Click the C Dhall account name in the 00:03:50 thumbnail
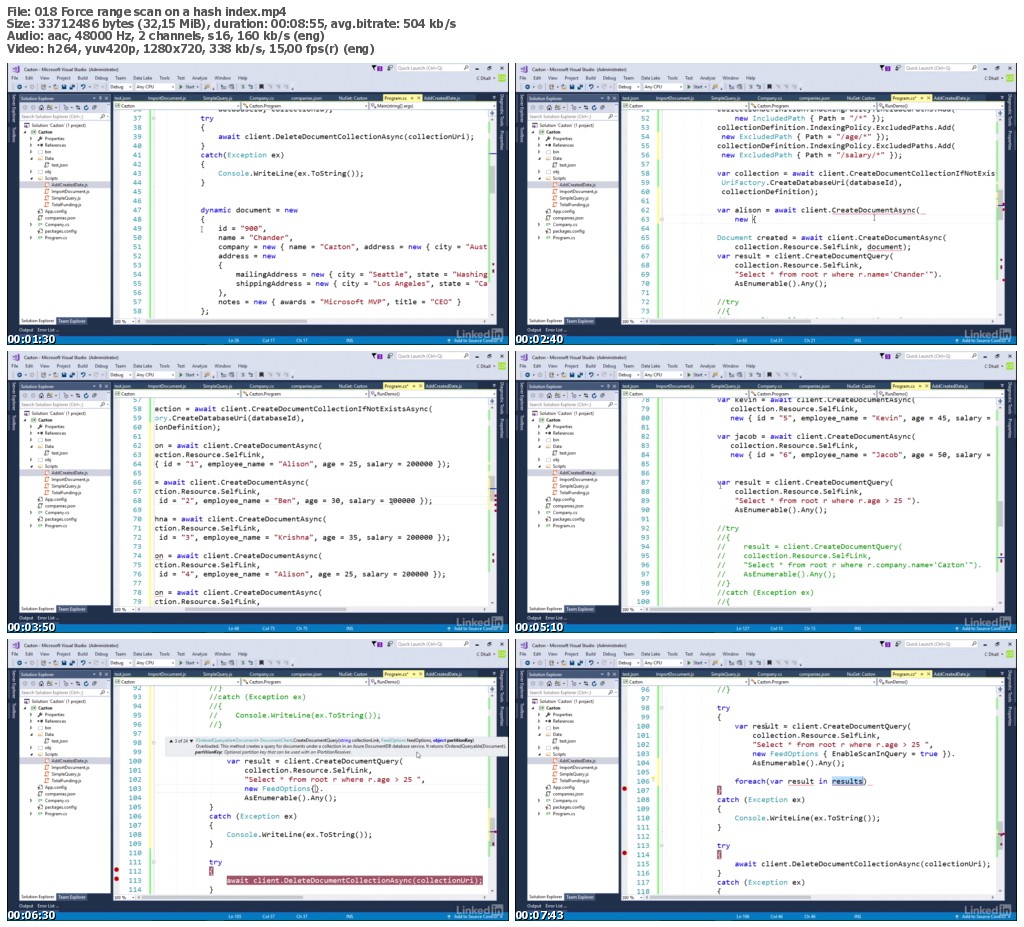1024x927 pixels. (x=483, y=366)
